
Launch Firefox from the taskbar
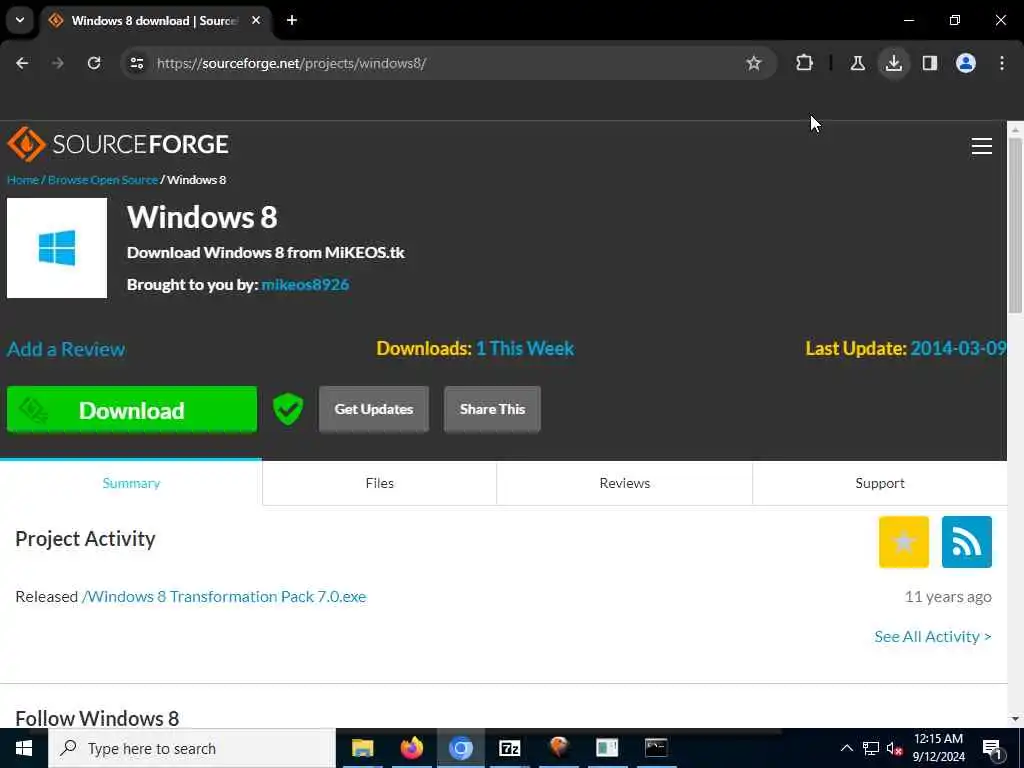411,748
